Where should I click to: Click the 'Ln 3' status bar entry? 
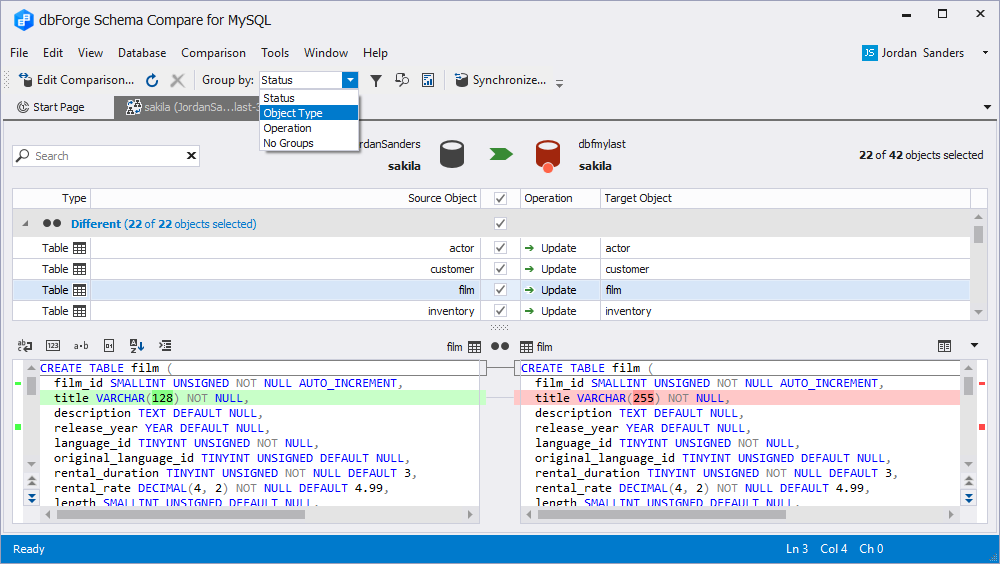coord(797,549)
